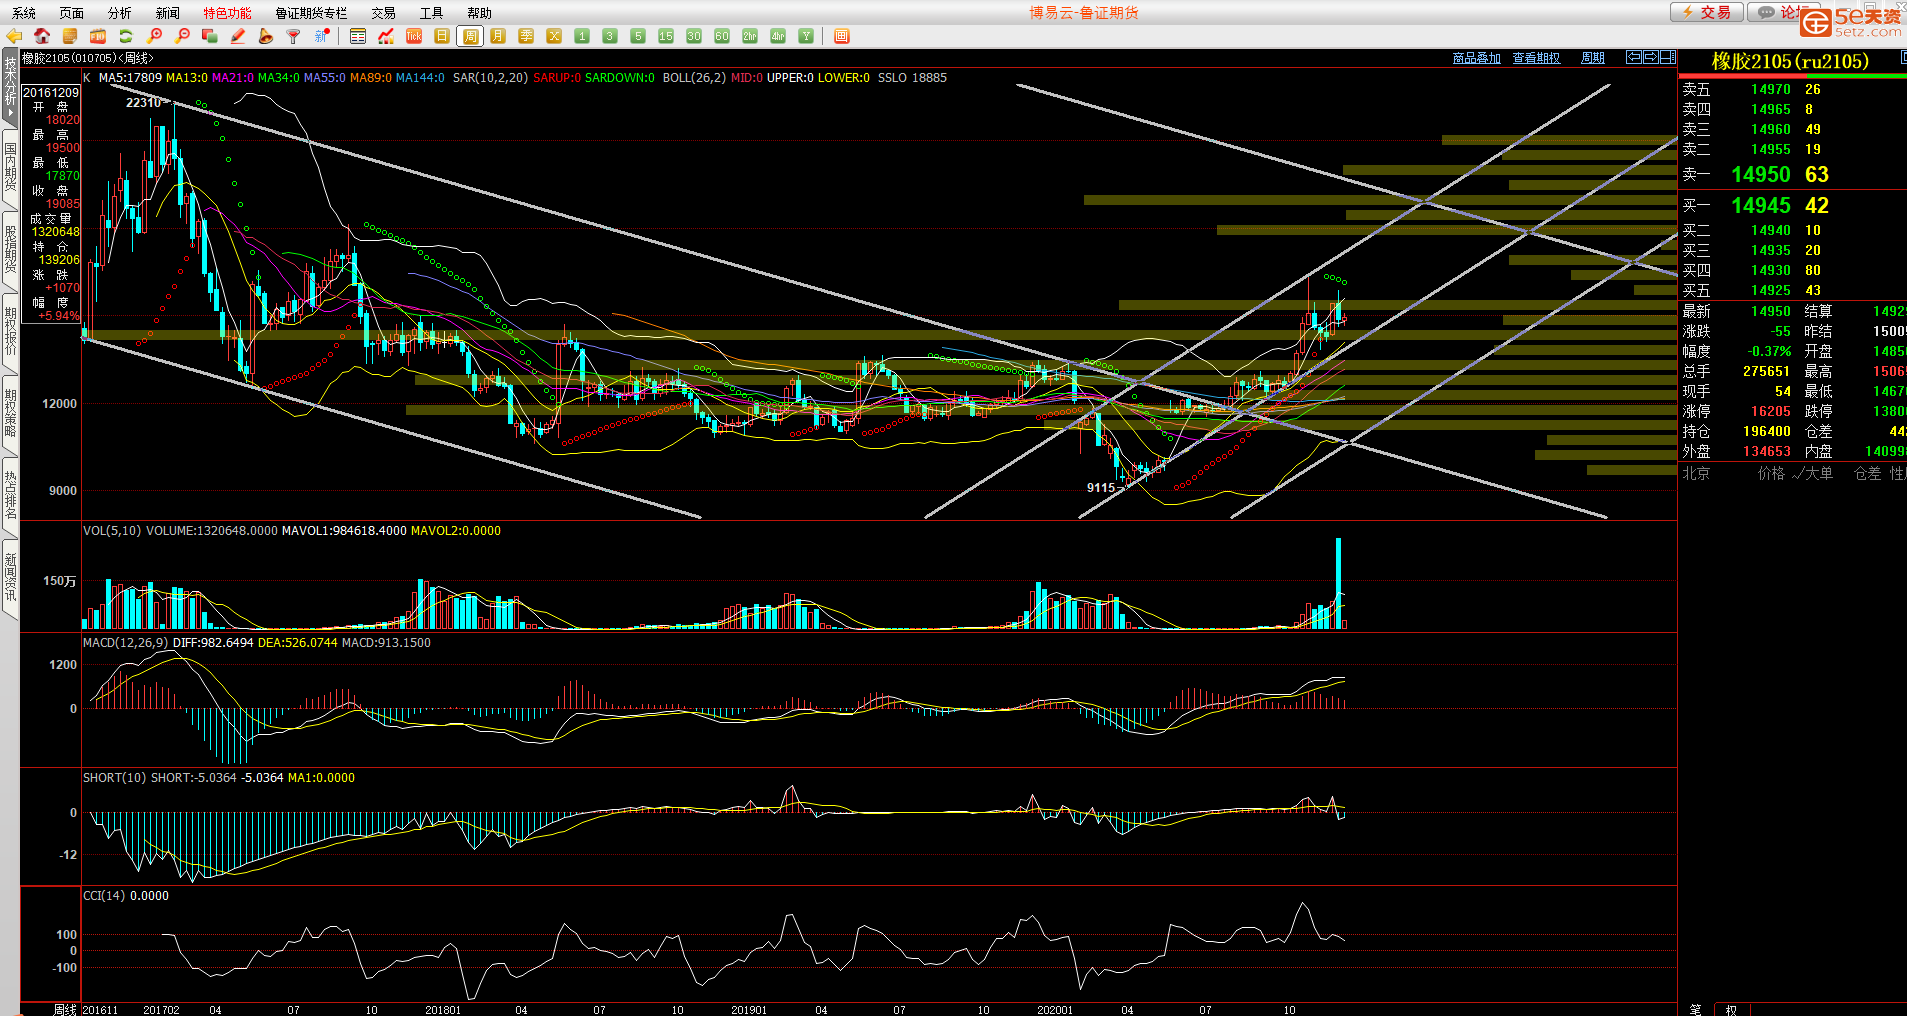Click the SHORT(10) indicator label
The width and height of the screenshot is (1907, 1016).
point(115,778)
